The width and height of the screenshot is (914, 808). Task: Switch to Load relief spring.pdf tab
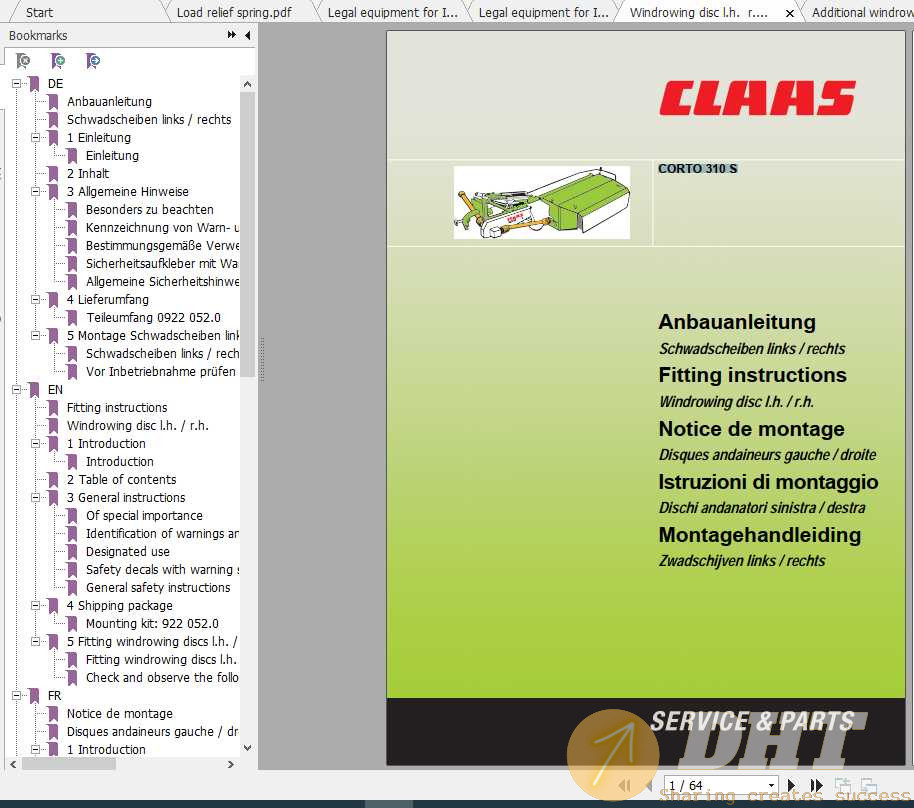coord(234,12)
